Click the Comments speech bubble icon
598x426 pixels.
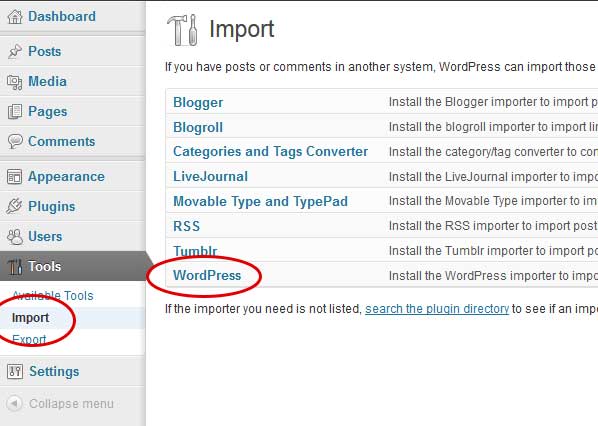click(x=15, y=141)
